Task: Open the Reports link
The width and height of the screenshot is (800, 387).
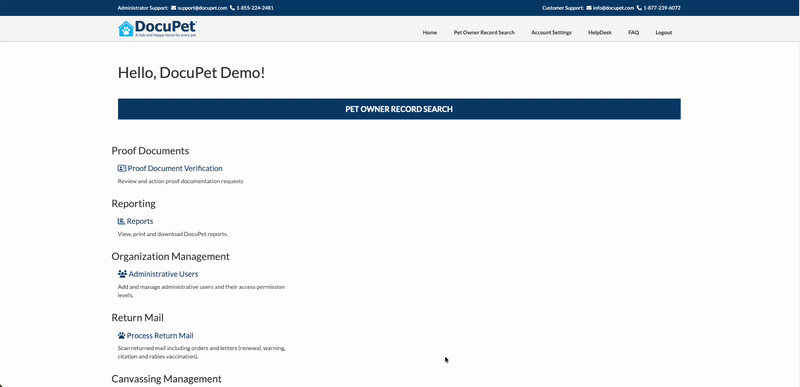Action: tap(140, 221)
